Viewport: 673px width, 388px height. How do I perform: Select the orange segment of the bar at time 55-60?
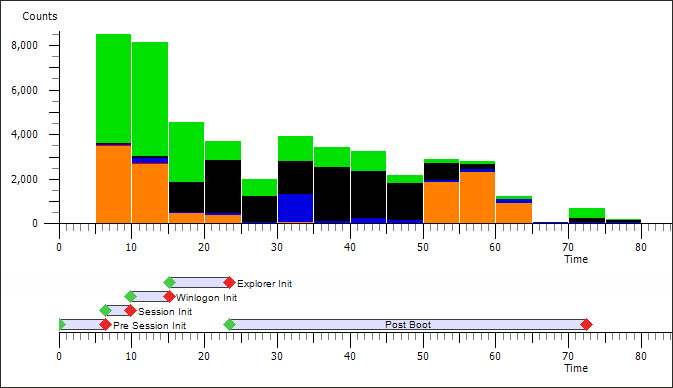[x=477, y=197]
